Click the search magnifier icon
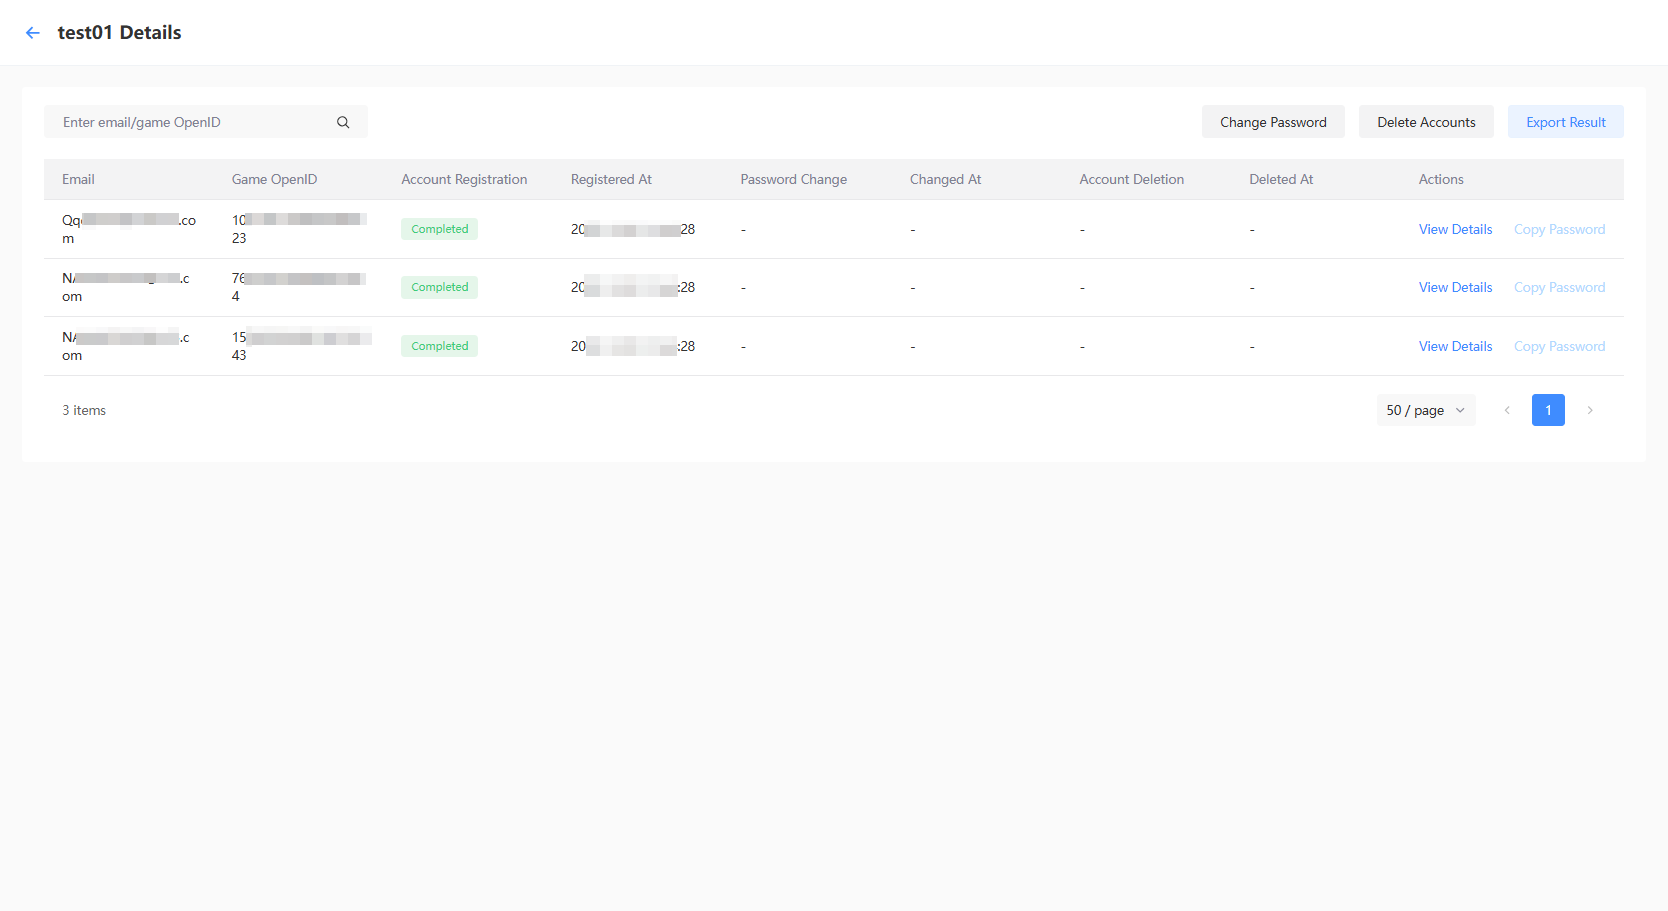This screenshot has width=1668, height=911. click(343, 121)
